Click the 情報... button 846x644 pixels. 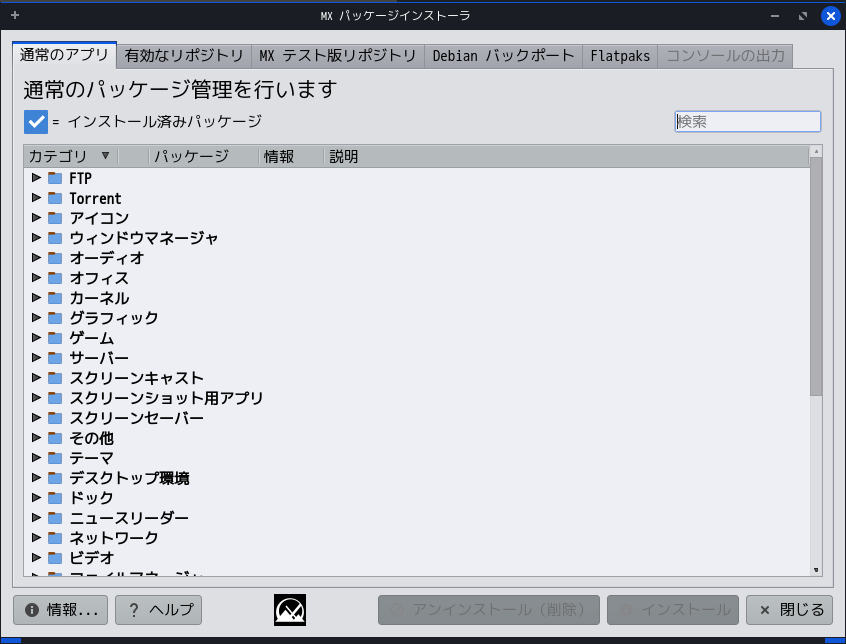[x=60, y=610]
